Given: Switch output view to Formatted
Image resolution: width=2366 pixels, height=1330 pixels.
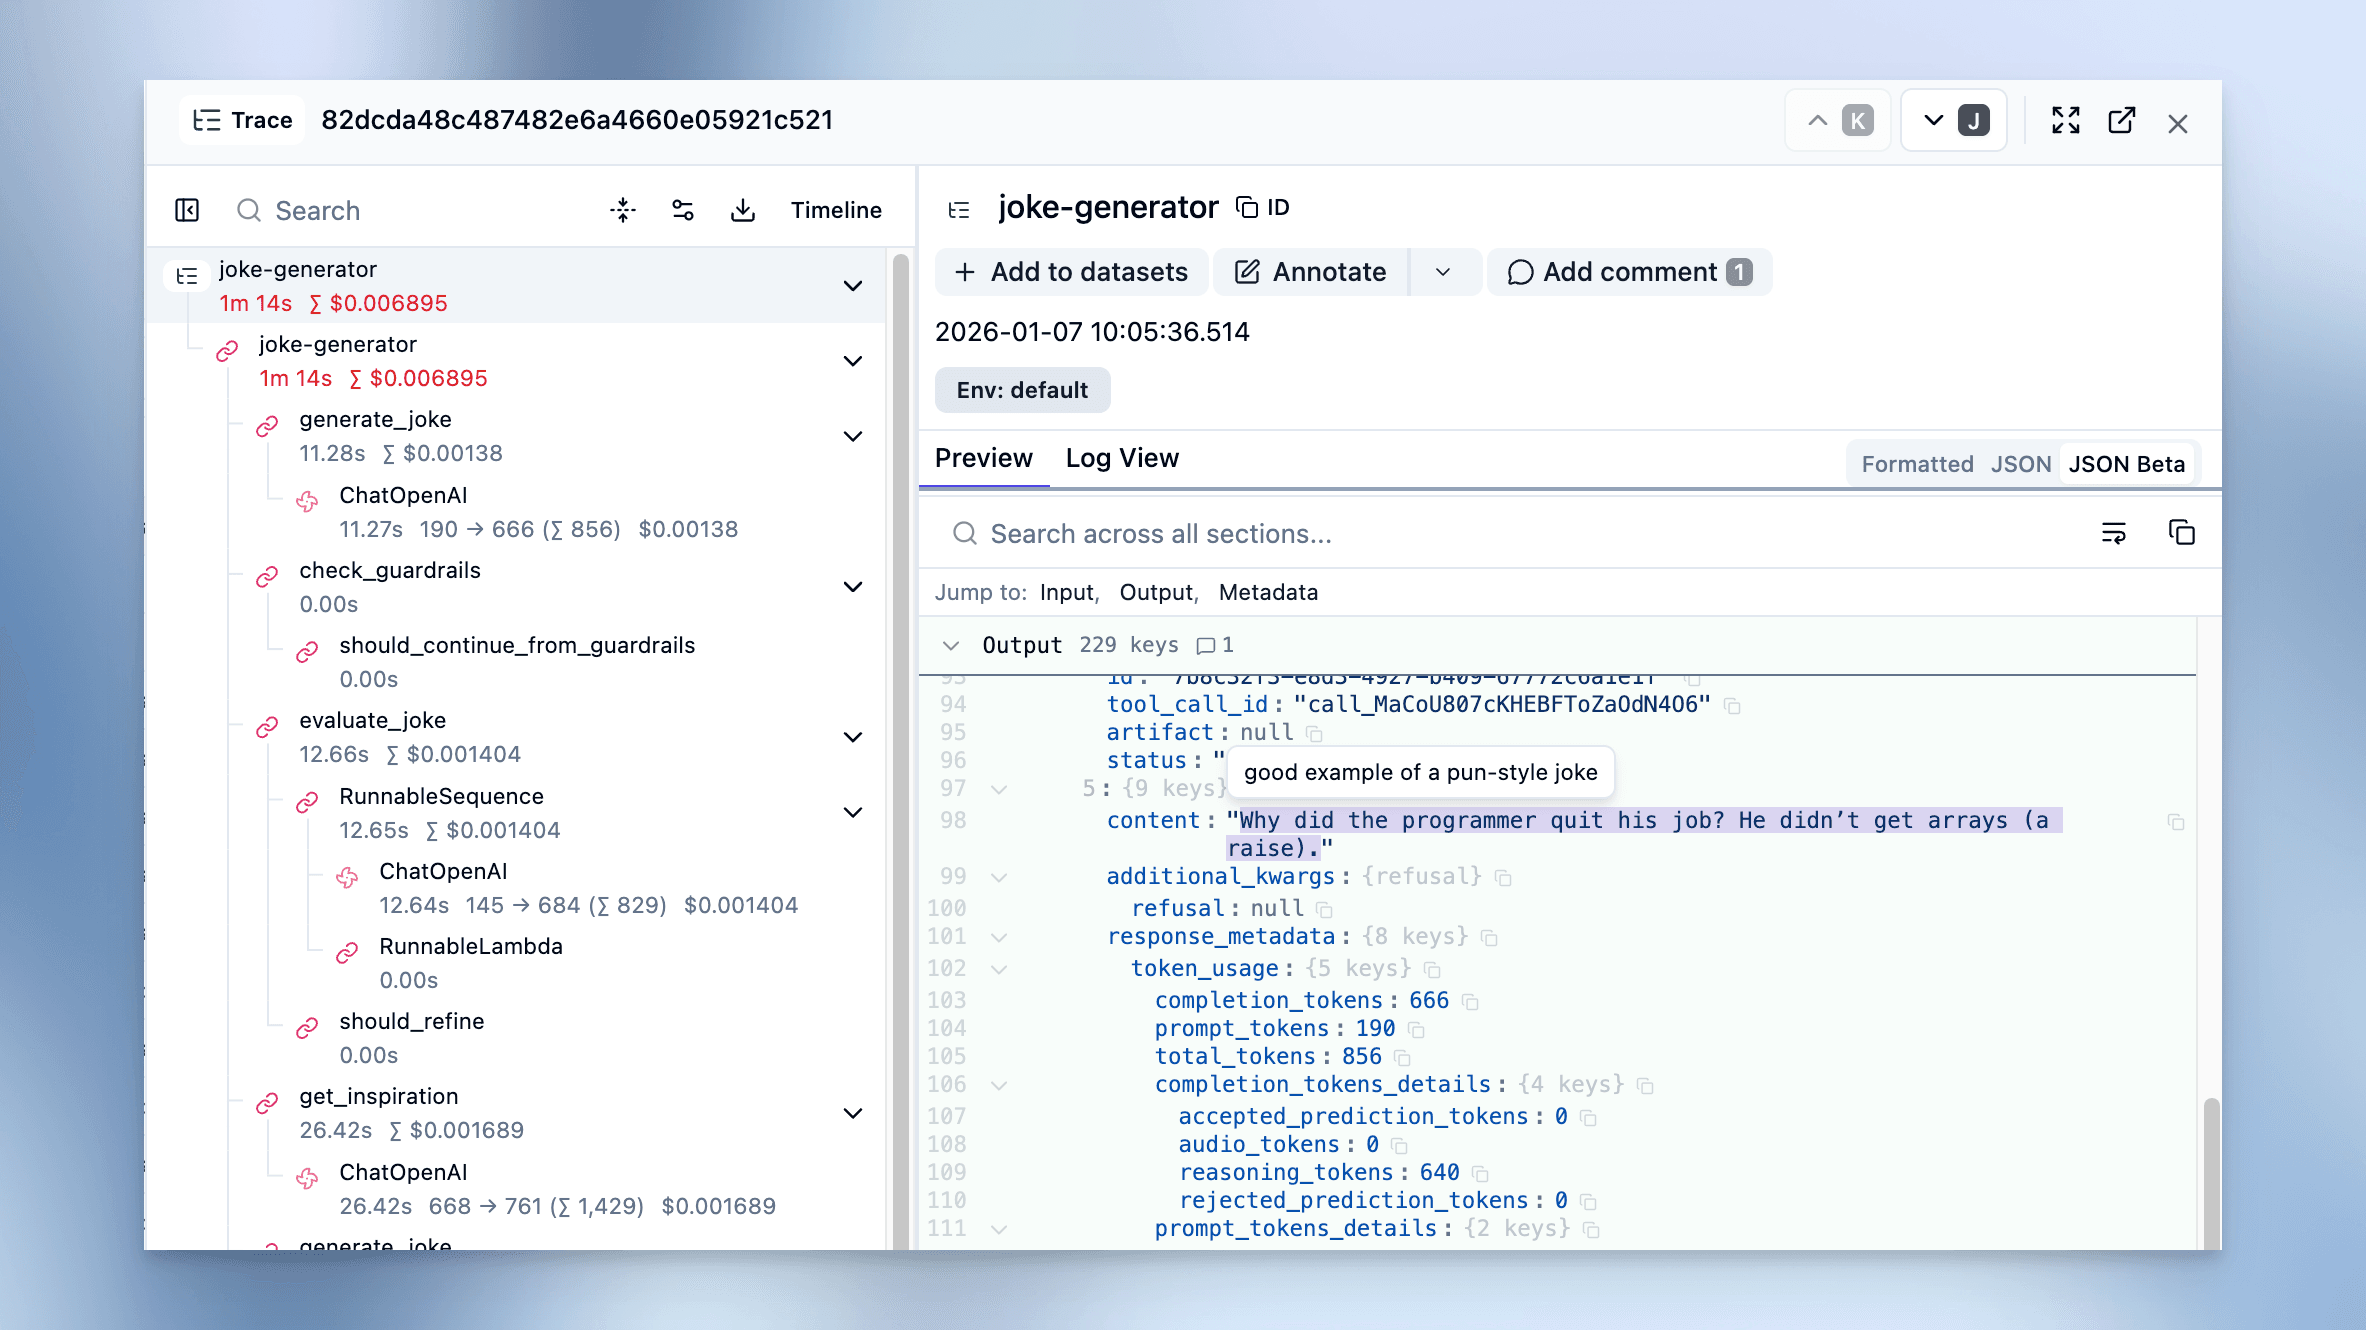Looking at the screenshot, I should pos(1915,463).
